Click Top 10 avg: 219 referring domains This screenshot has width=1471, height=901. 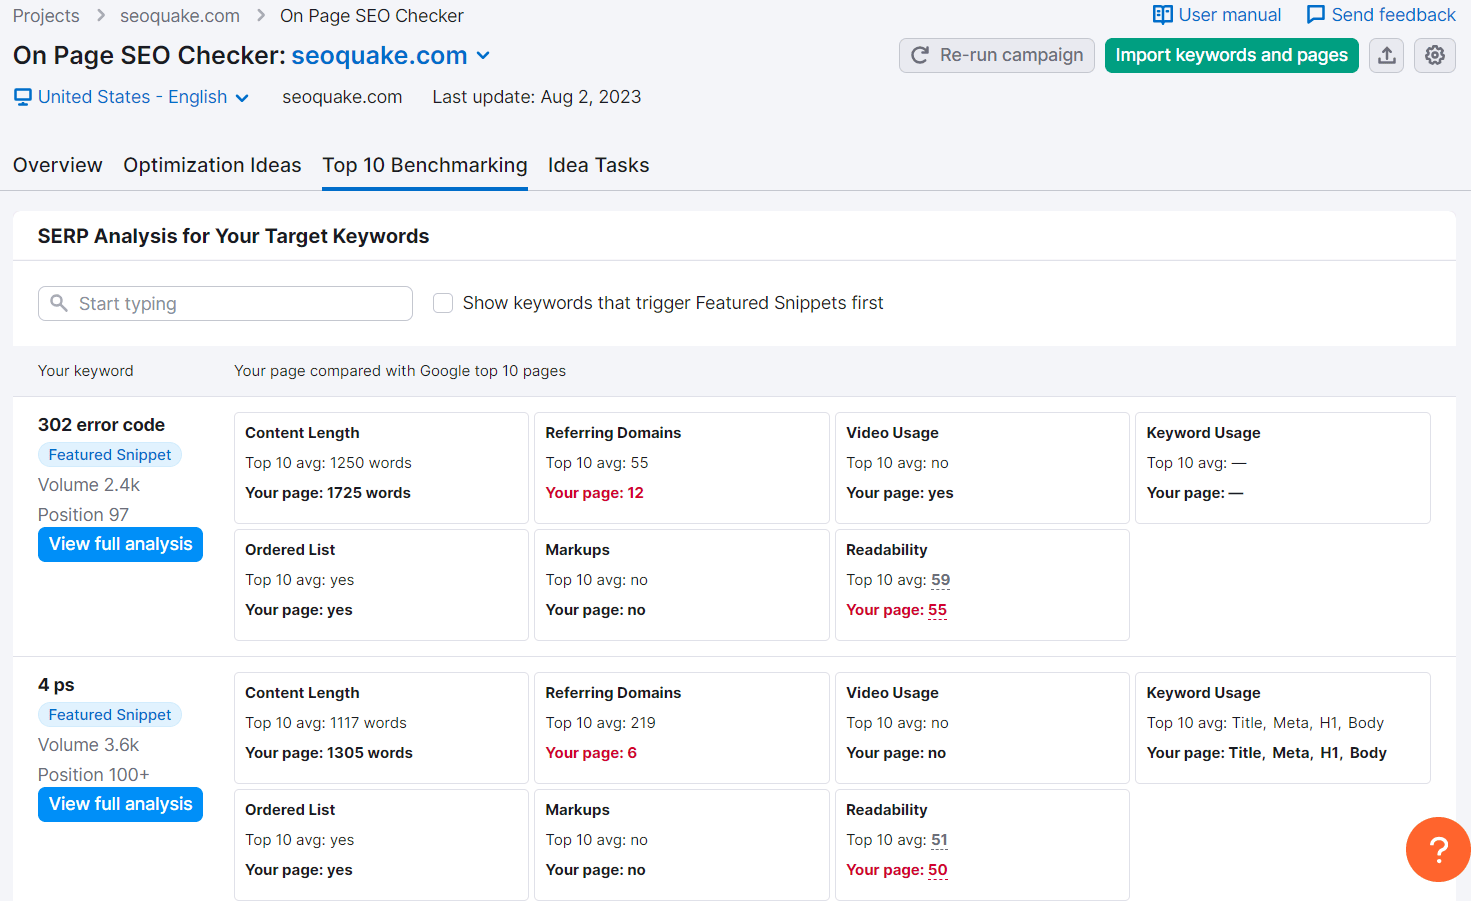[x=601, y=723]
